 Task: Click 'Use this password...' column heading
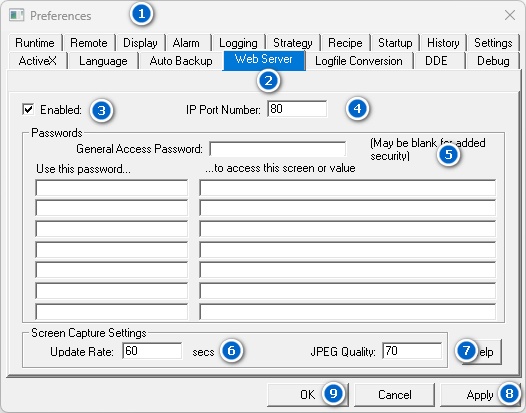83,169
